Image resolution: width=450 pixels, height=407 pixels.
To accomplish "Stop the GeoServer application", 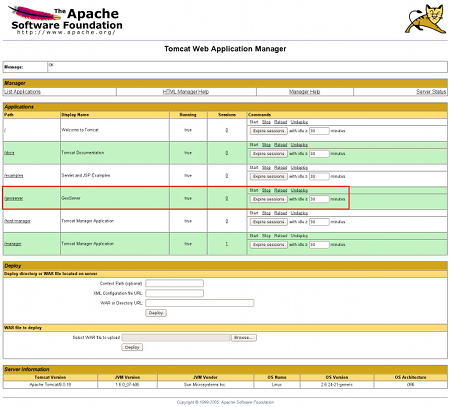I will tap(266, 190).
